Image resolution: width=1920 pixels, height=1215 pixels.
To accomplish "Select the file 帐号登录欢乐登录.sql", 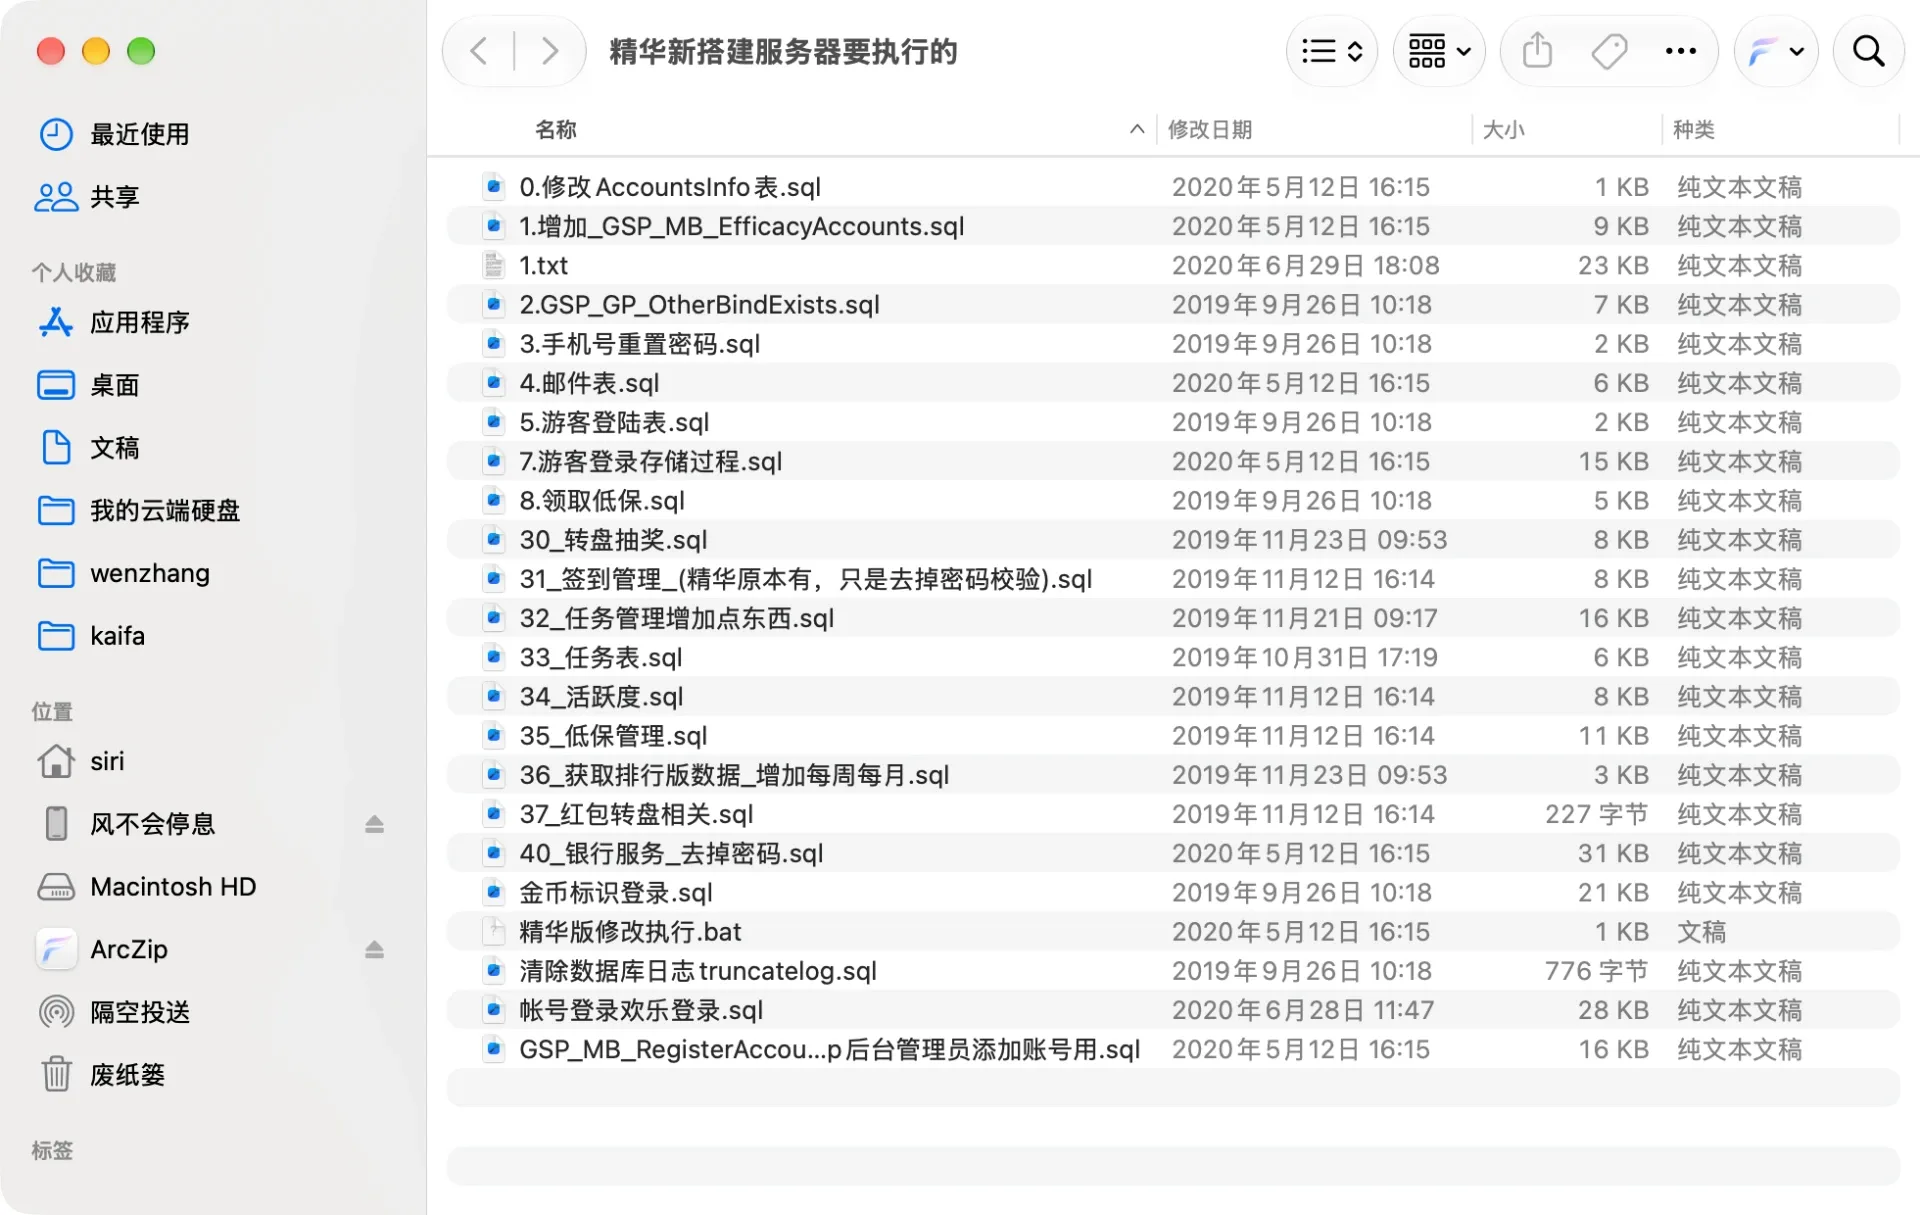I will coord(1173,1010).
